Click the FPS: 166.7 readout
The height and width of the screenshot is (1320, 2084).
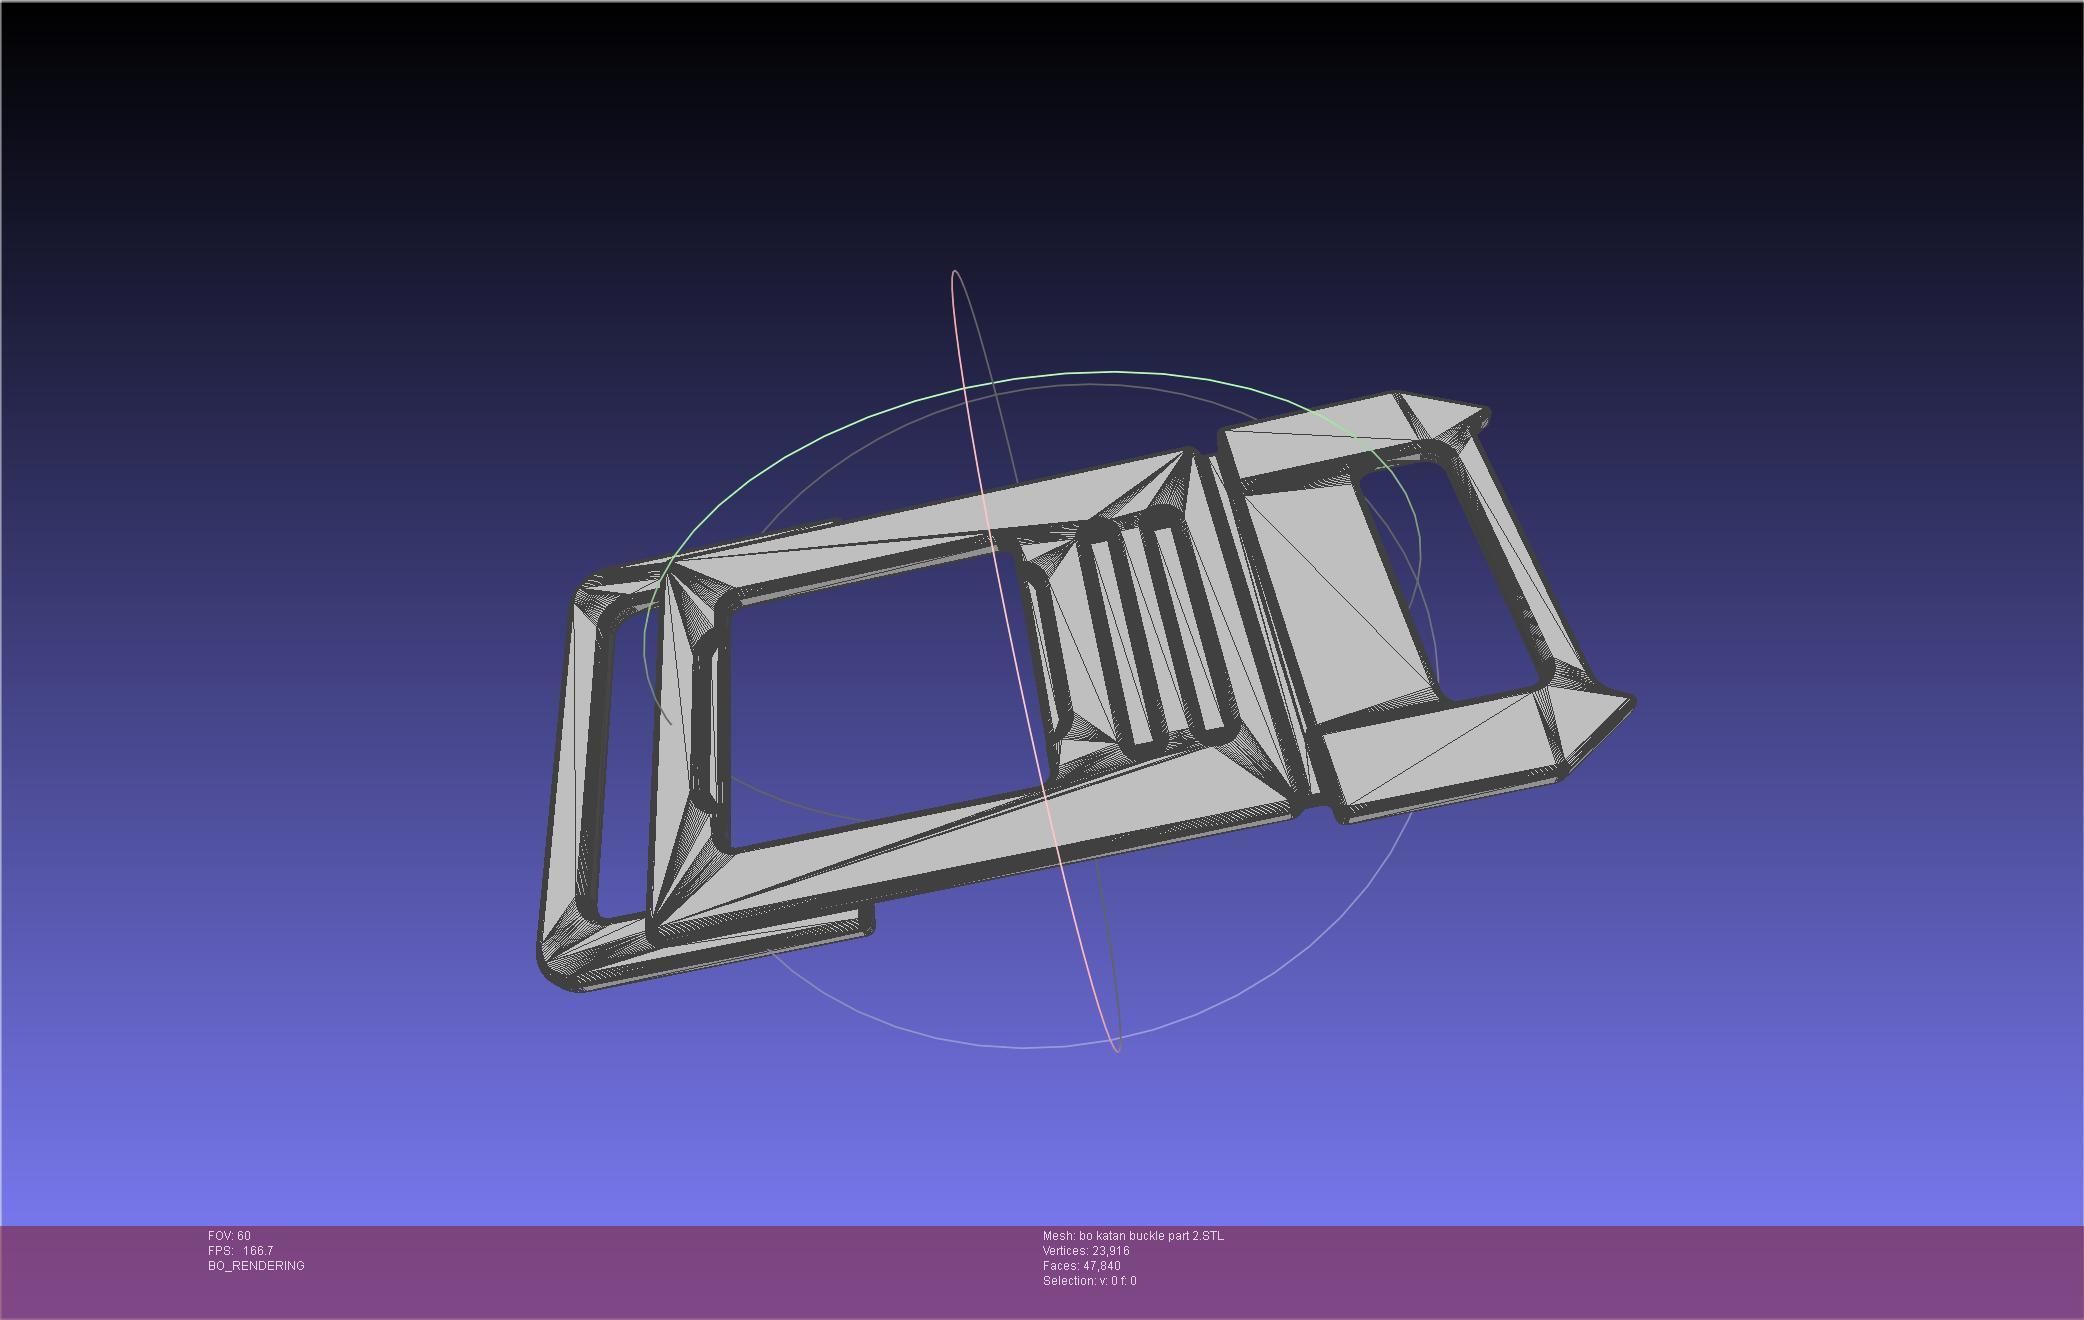(x=240, y=1251)
